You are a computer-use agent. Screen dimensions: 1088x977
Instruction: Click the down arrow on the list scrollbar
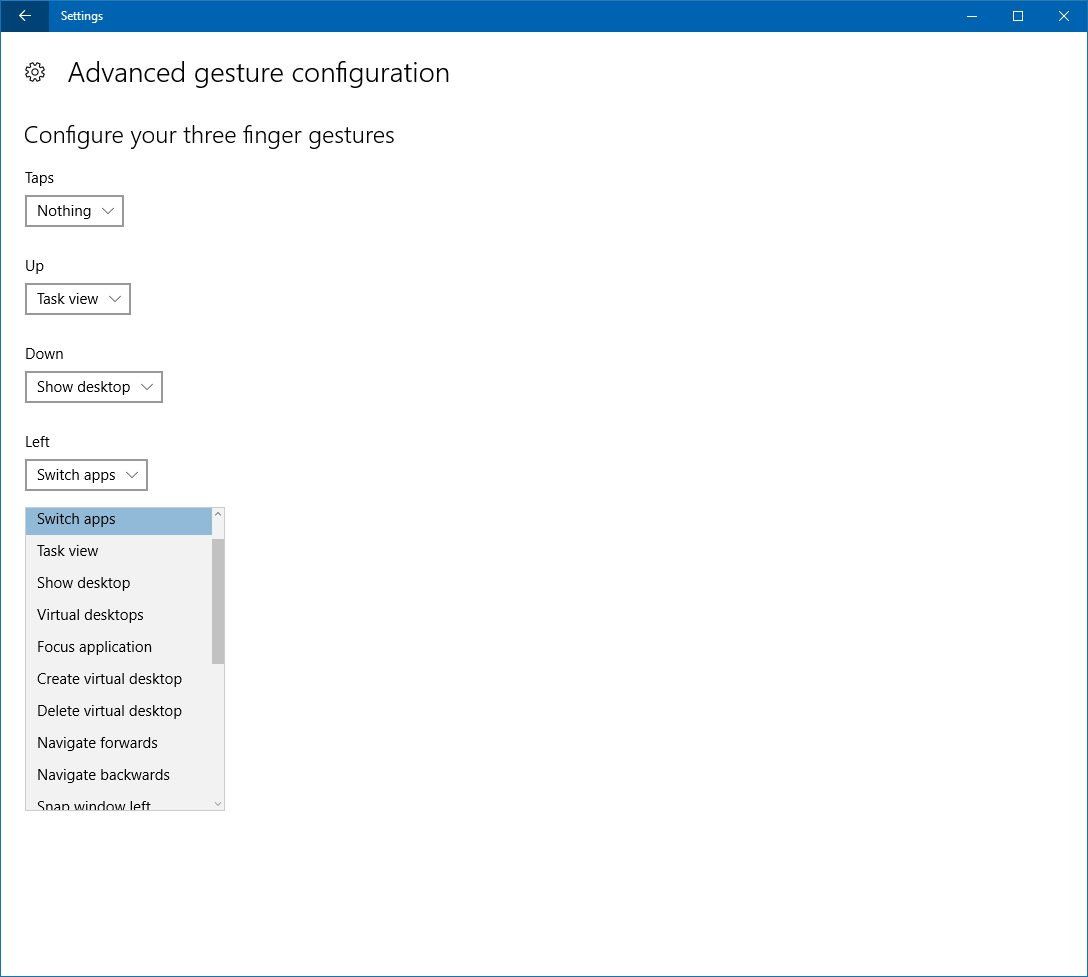[217, 802]
